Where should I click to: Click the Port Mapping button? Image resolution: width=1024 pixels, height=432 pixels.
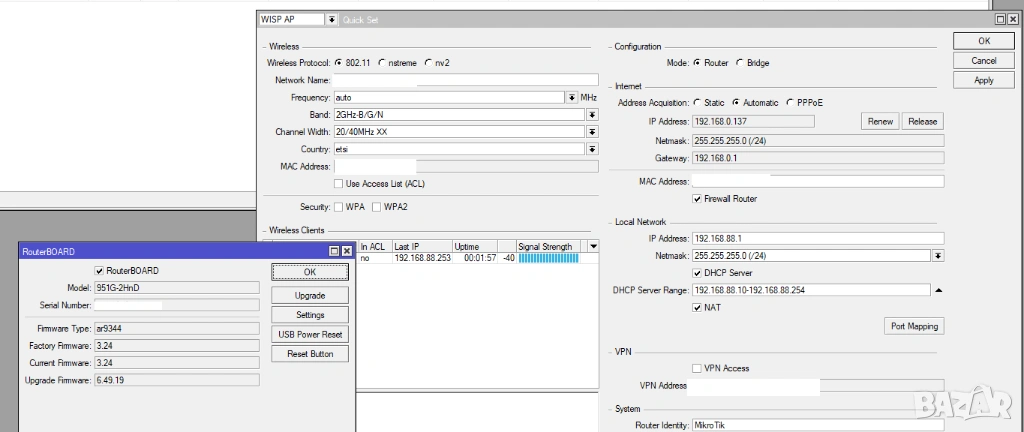click(915, 326)
